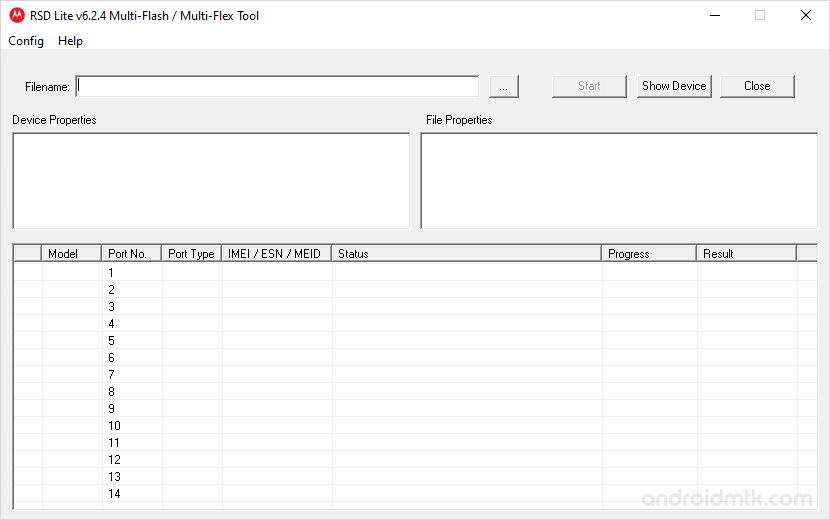Click inside the Device Properties box
This screenshot has height=520, width=830.
pos(211,181)
